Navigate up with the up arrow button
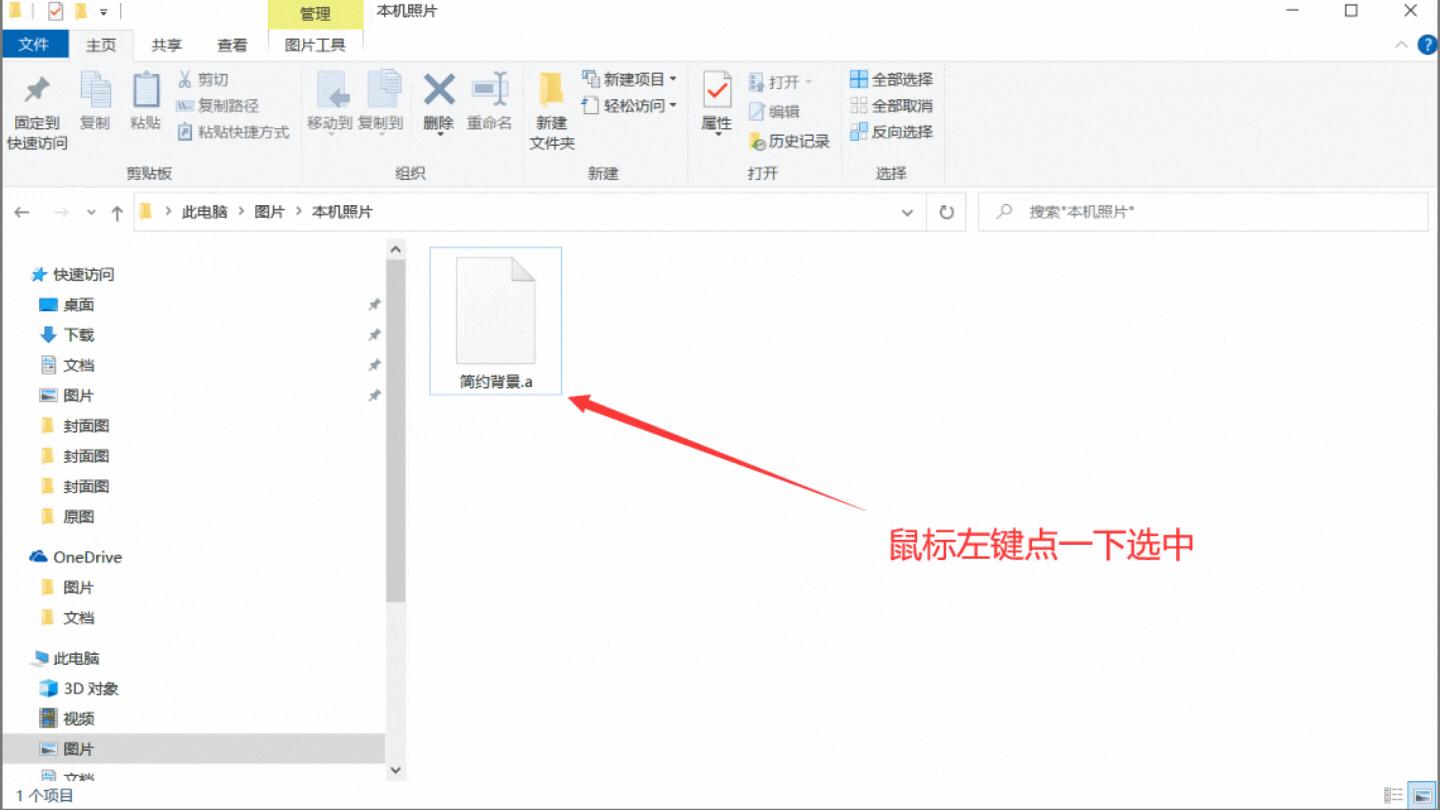Viewport: 1440px width, 810px height. (x=117, y=212)
